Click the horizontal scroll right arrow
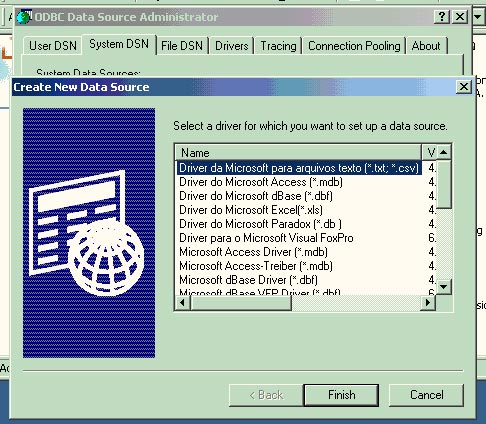 (428, 303)
